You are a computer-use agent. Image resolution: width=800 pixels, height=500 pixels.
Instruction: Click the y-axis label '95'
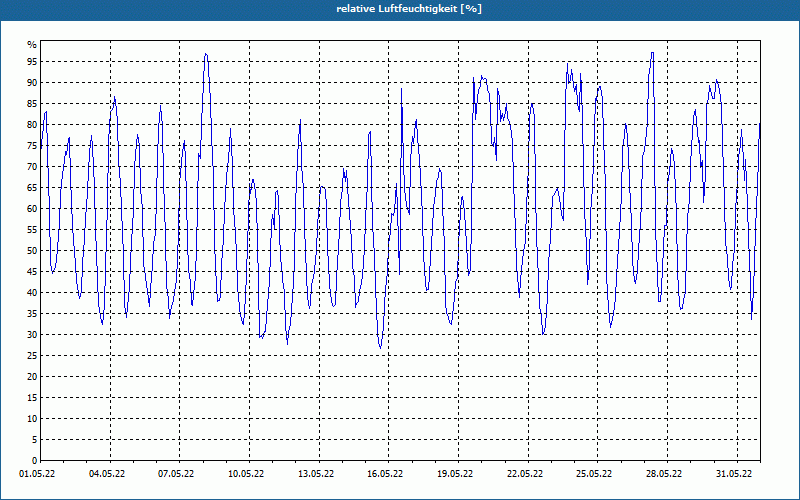pyautogui.click(x=32, y=62)
